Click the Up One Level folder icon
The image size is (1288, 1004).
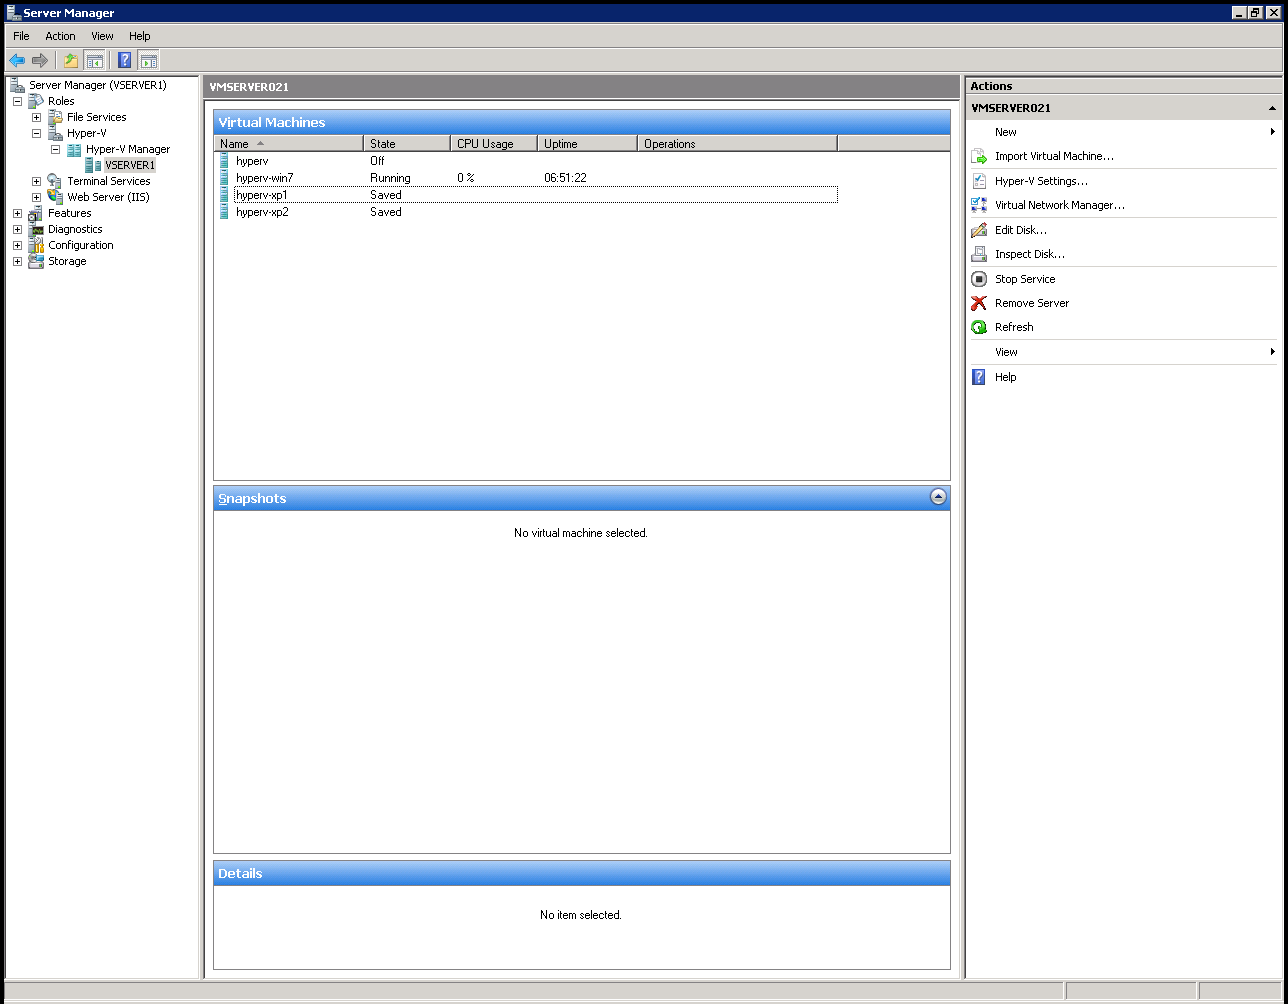tap(71, 60)
